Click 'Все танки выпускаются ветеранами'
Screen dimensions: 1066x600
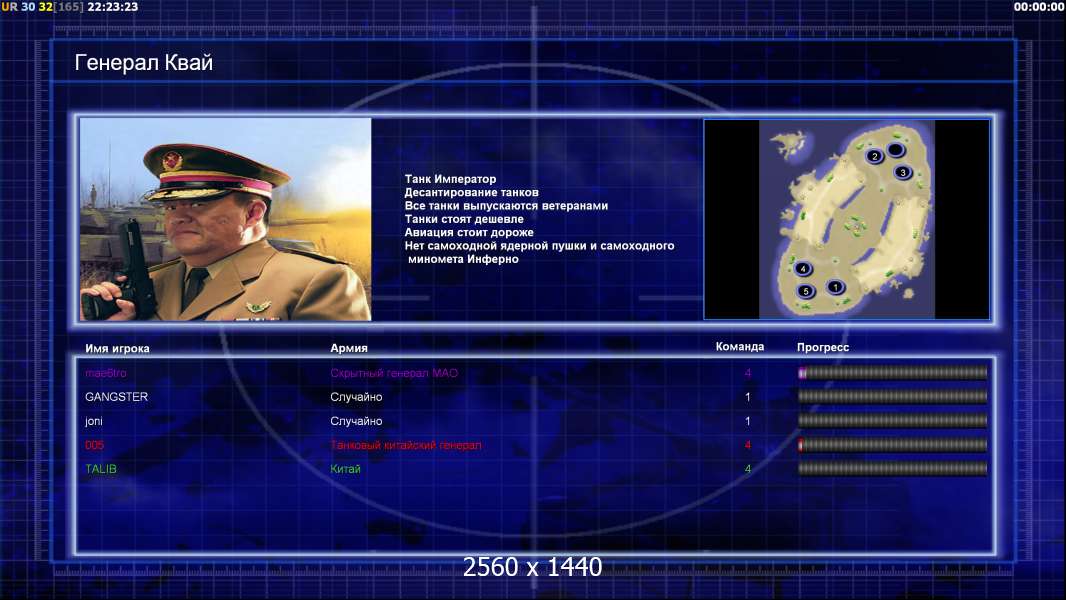coord(506,205)
